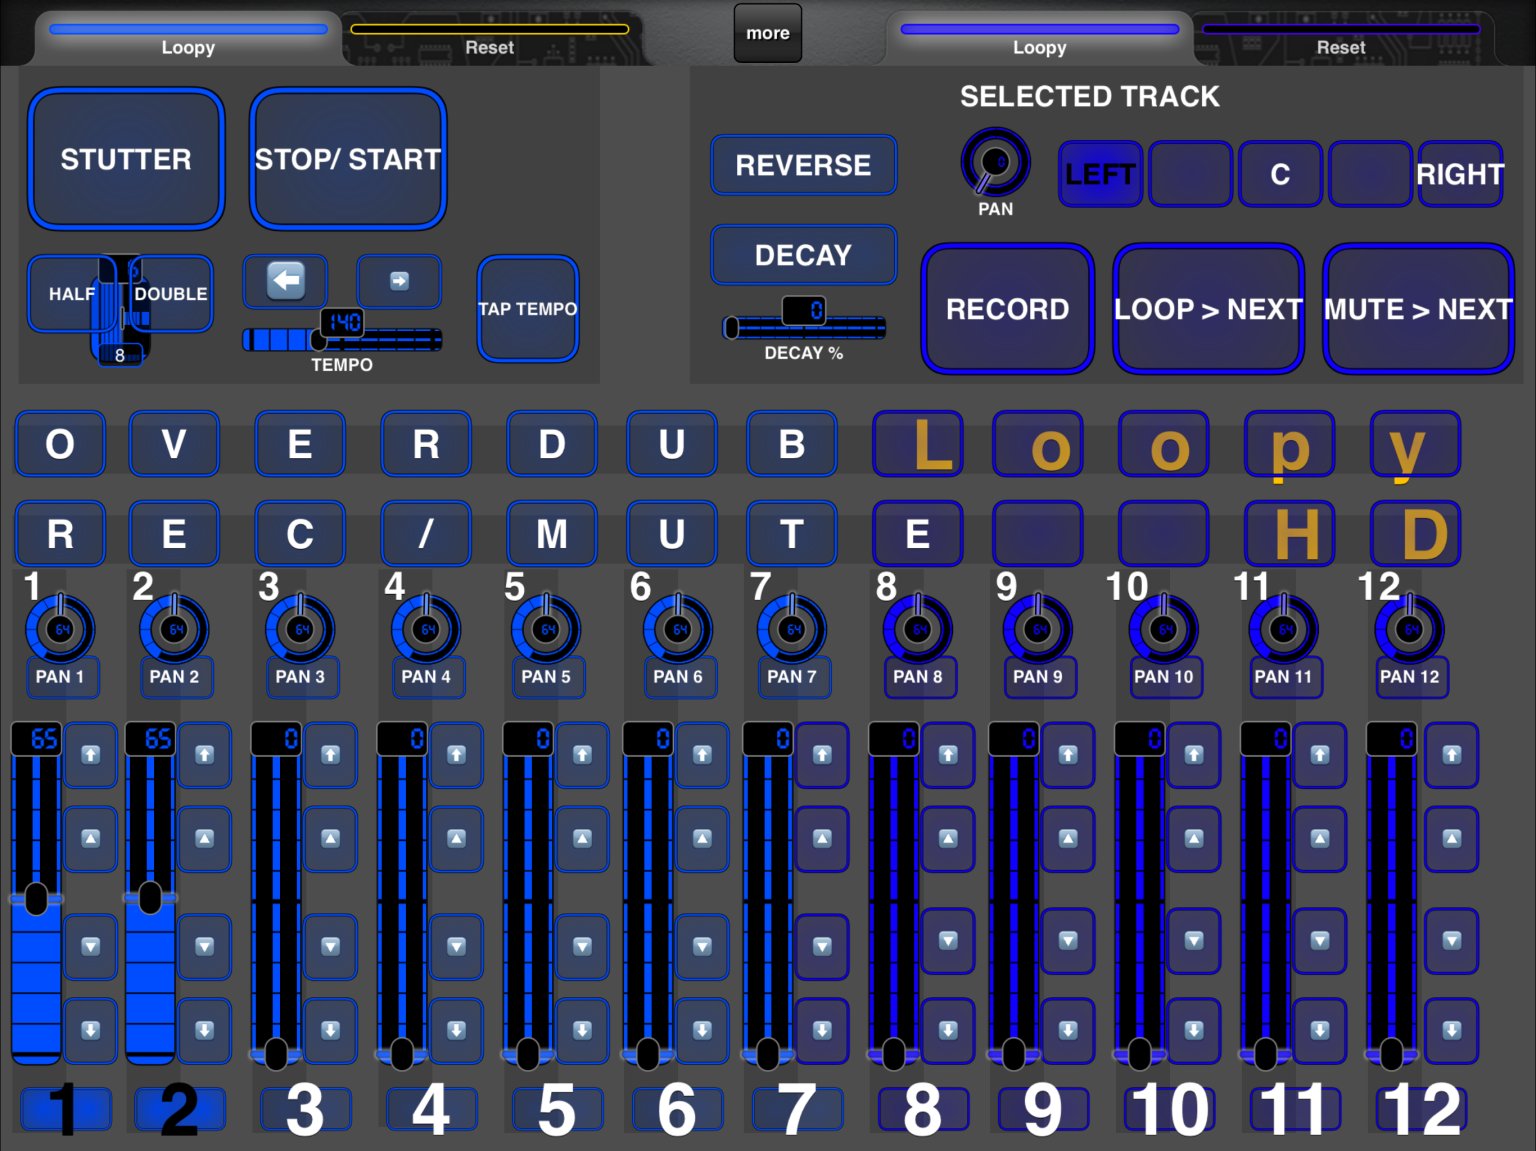Nudge track 3 volume up arrow
Viewport: 1536px width, 1151px height.
(331, 839)
